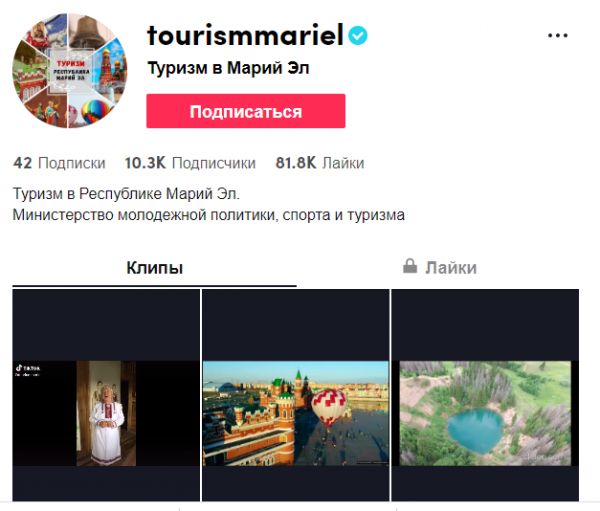This screenshot has height=511, width=600.
Task: Open the round profile avatar picture
Action: point(70,70)
